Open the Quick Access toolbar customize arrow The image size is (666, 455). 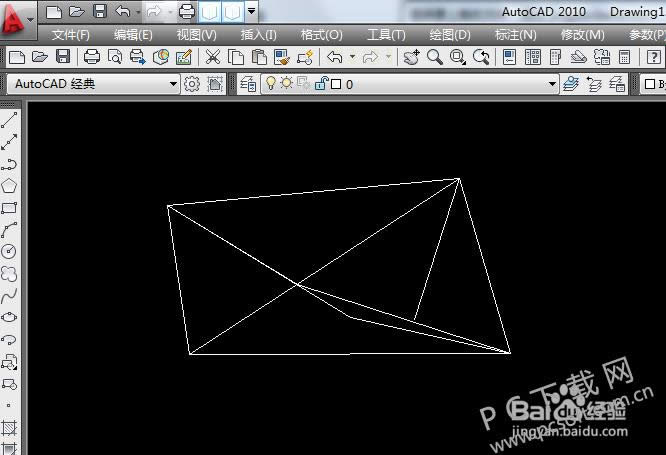[x=251, y=12]
